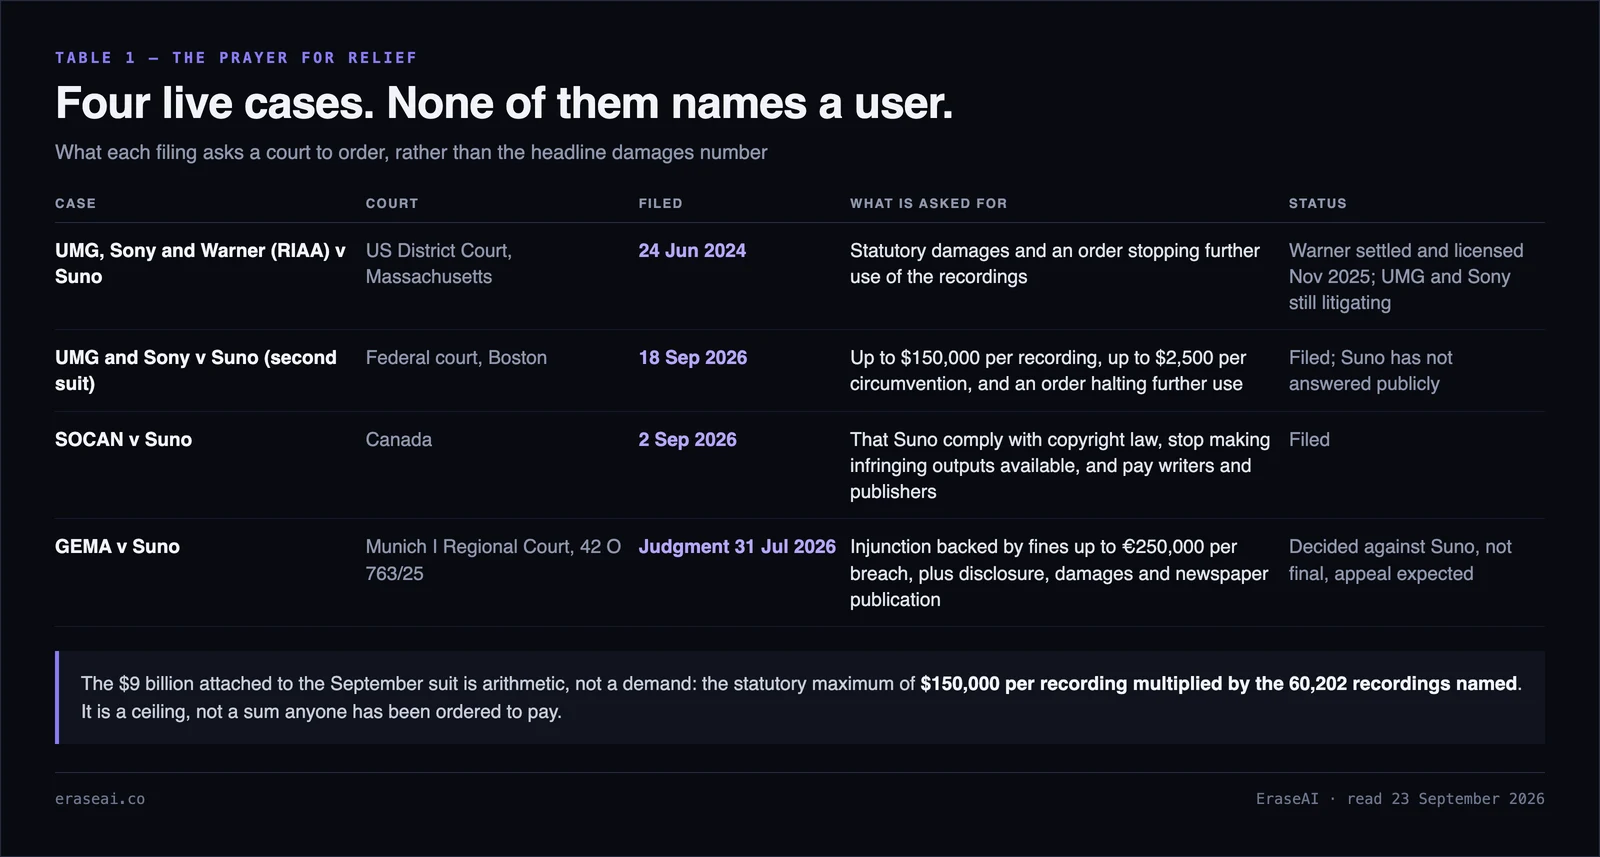The height and width of the screenshot is (857, 1600).
Task: Select the 'GEMA v Suno' case cell
Action: coord(117,546)
